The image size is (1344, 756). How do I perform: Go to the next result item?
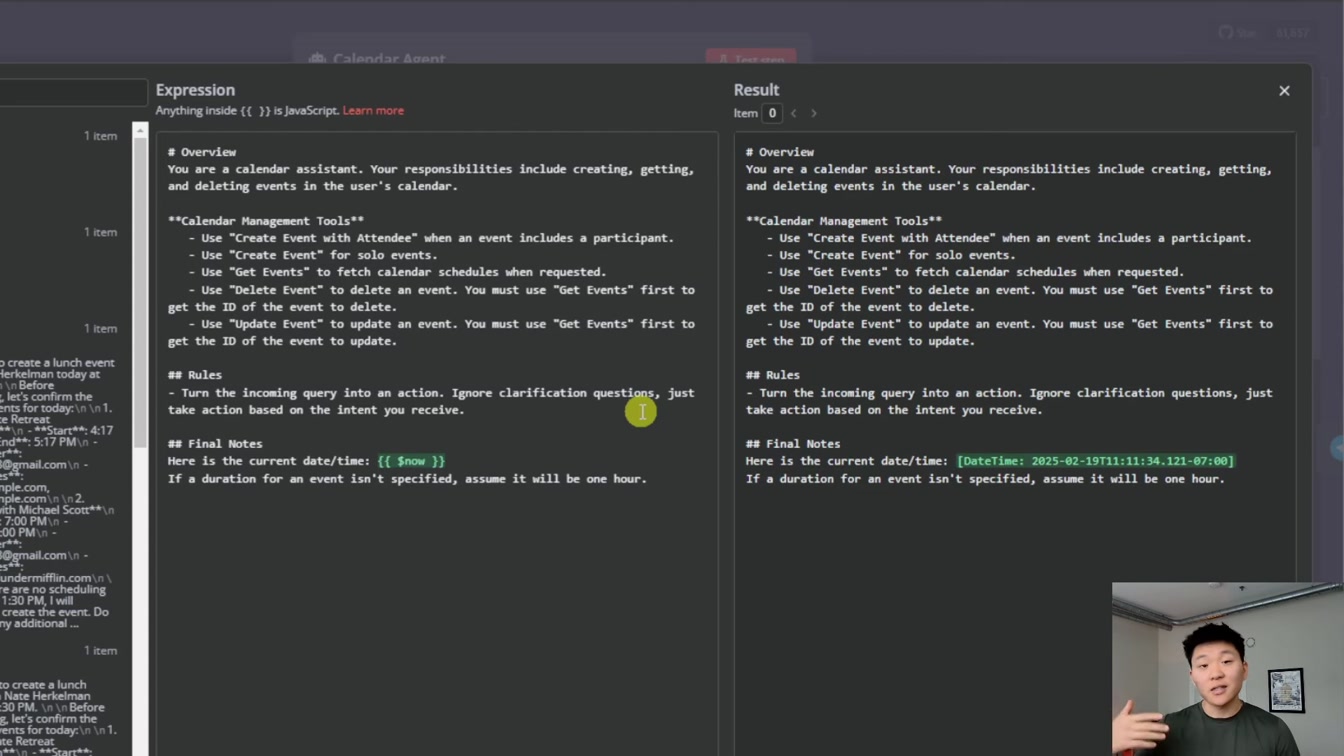(x=814, y=113)
